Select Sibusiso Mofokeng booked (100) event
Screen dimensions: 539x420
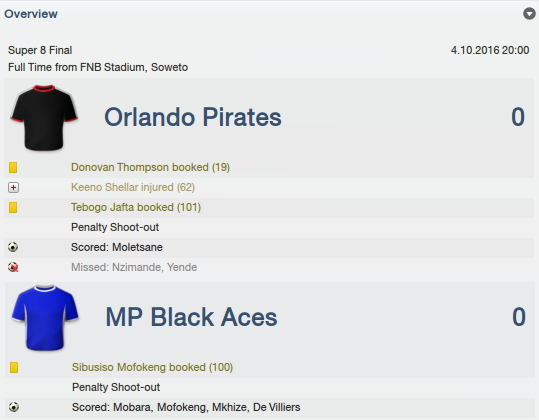[152, 367]
